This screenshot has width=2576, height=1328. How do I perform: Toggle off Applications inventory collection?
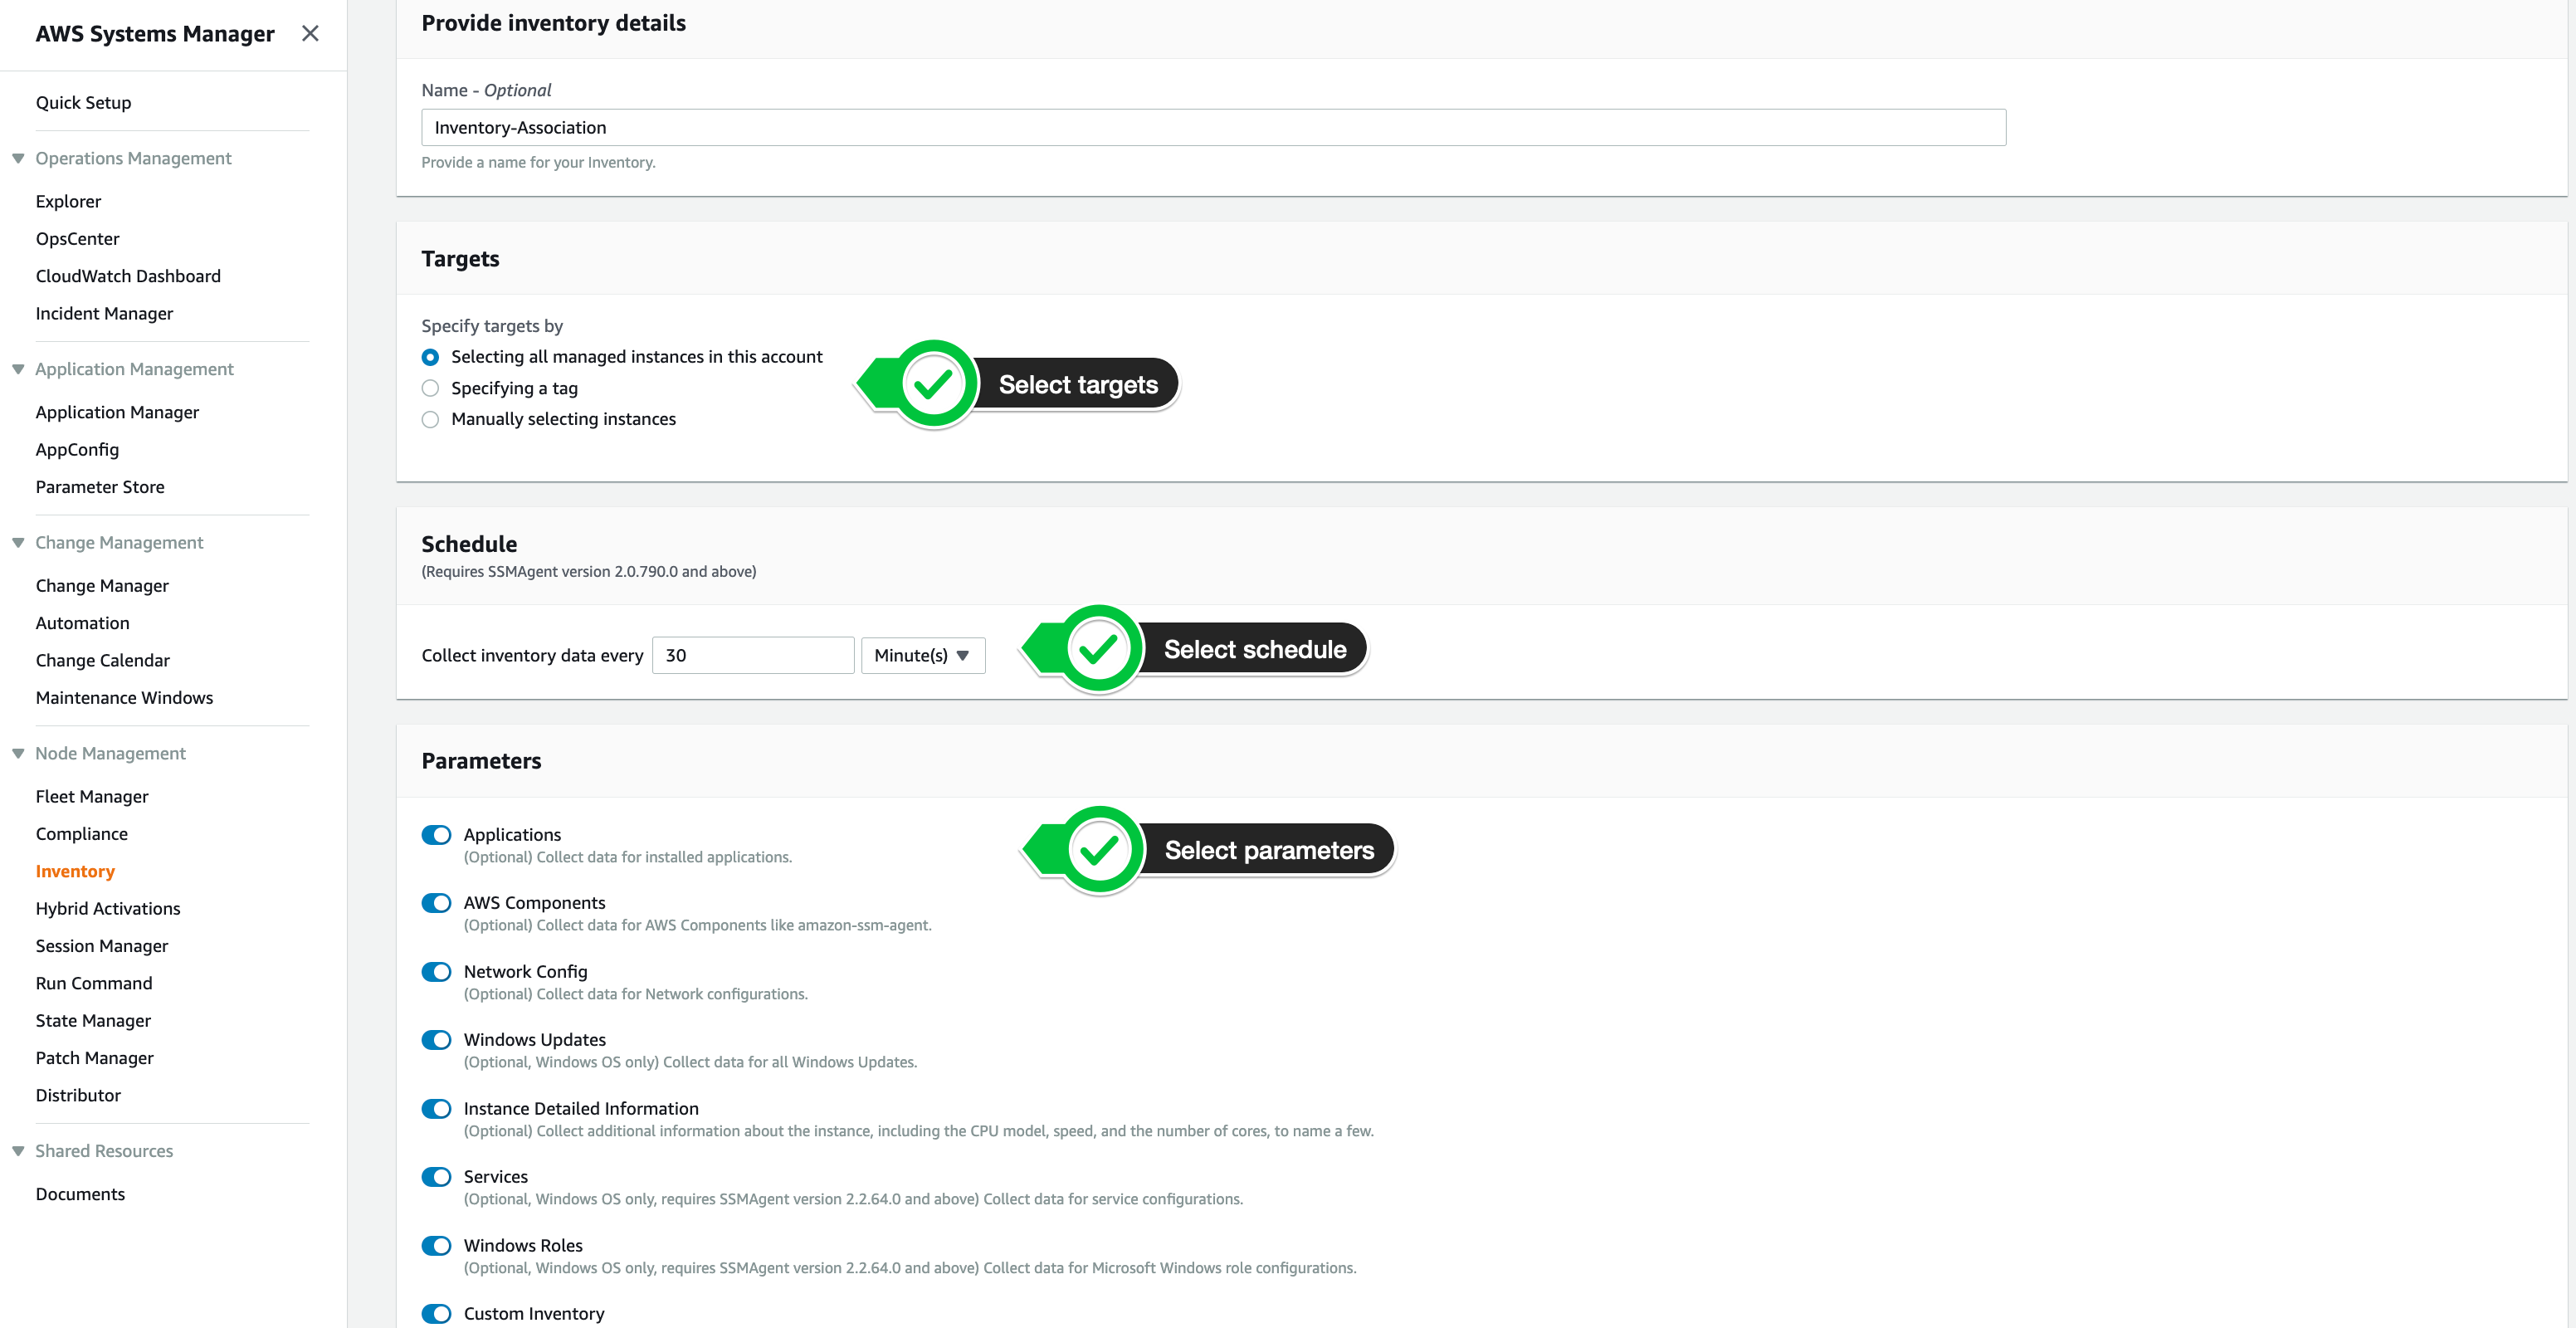[436, 835]
